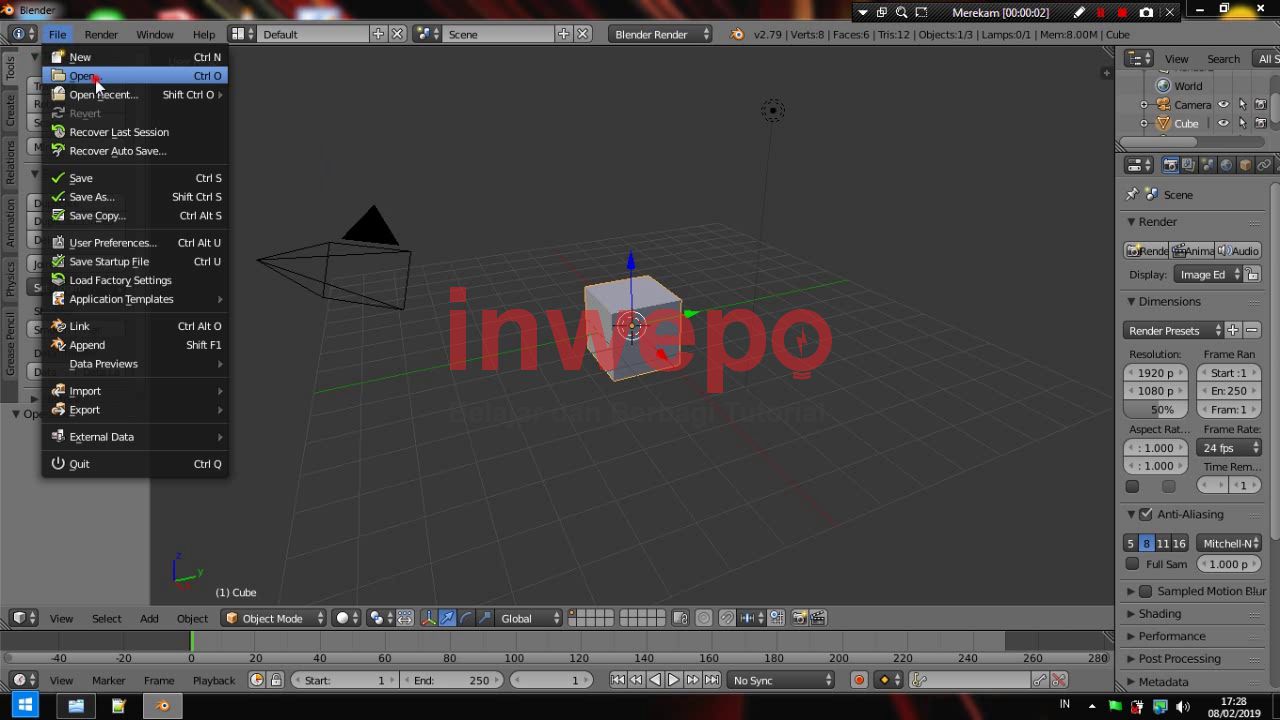Click the translate manipulator arrow icon
Screen dimensions: 1280x720
[x=447, y=618]
